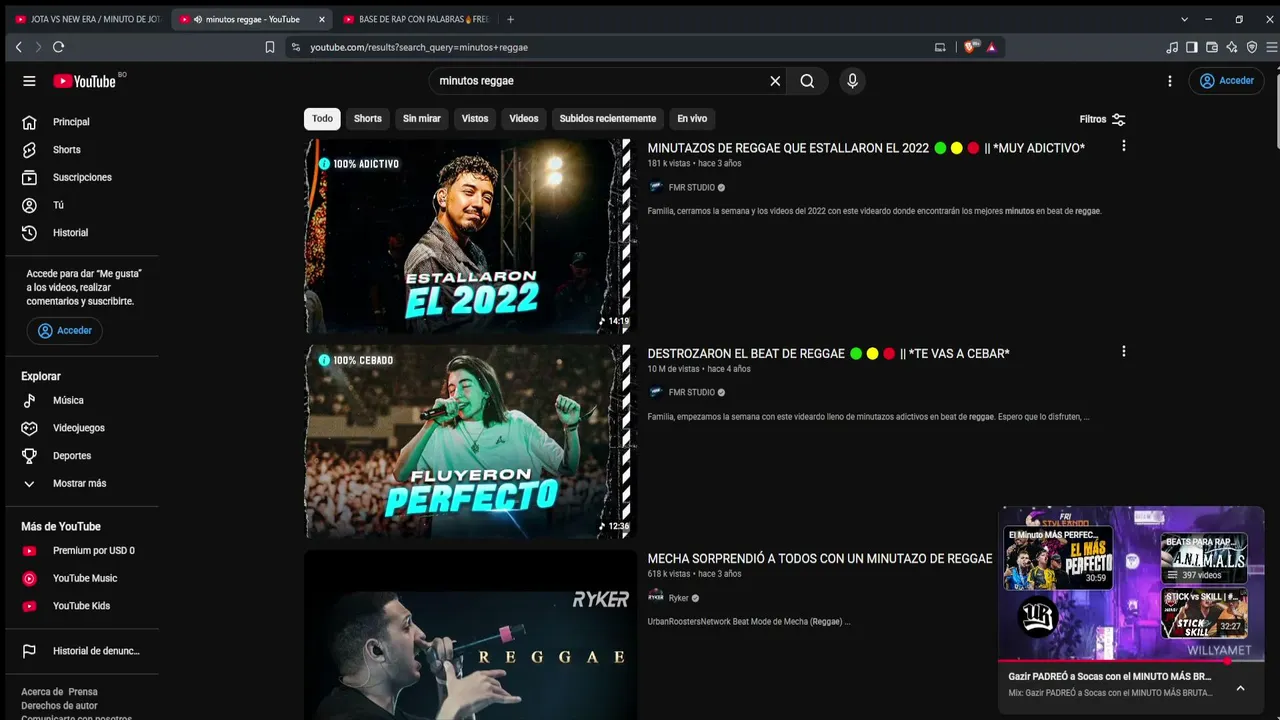Viewport: 1280px width, 720px height.
Task: Switch to 'JOTA VS NEW ERA' tab
Action: [x=88, y=19]
